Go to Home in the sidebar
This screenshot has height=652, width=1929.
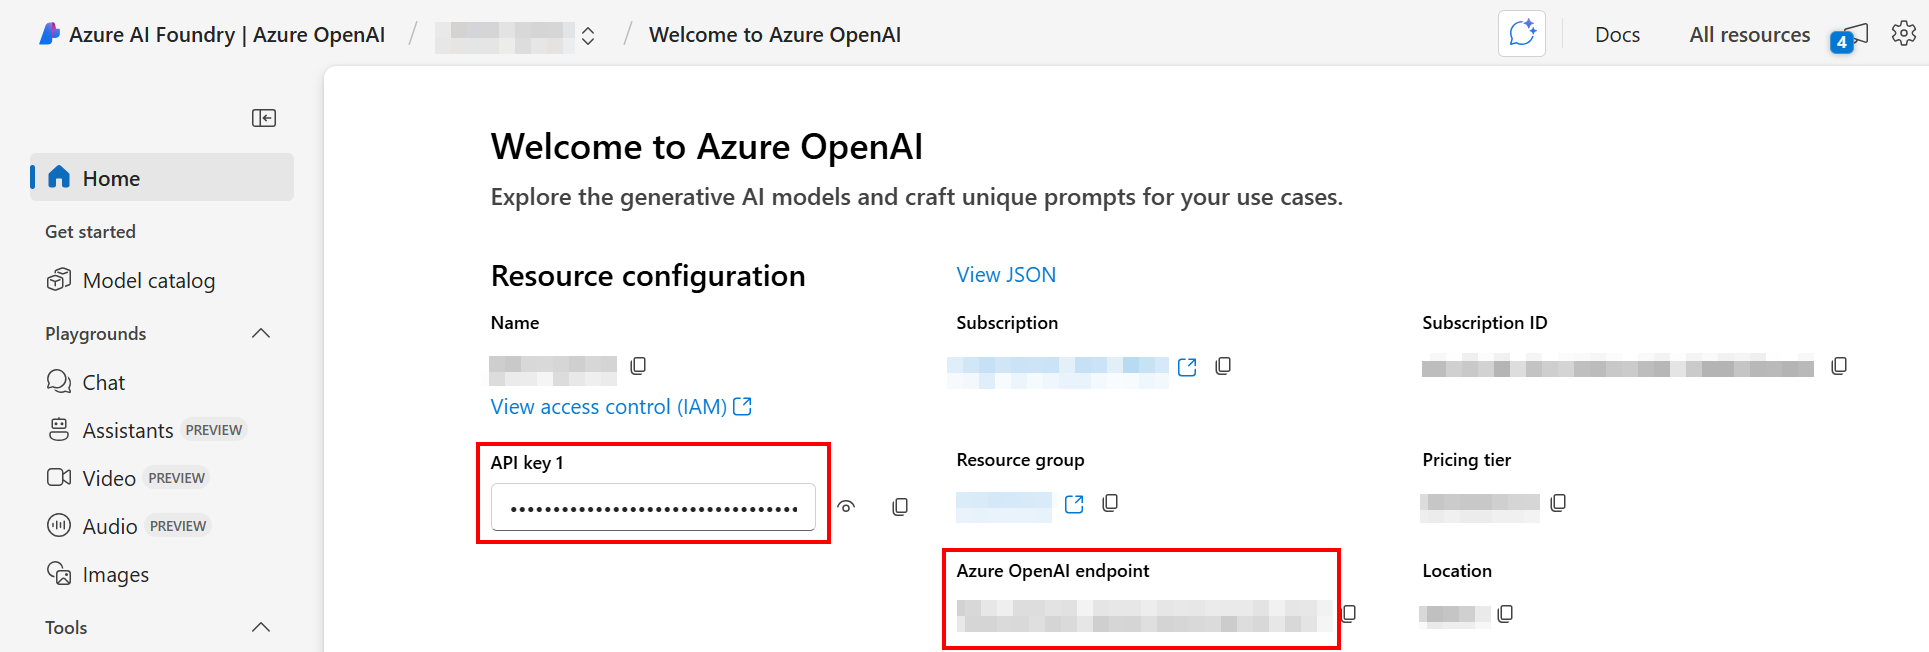(162, 177)
